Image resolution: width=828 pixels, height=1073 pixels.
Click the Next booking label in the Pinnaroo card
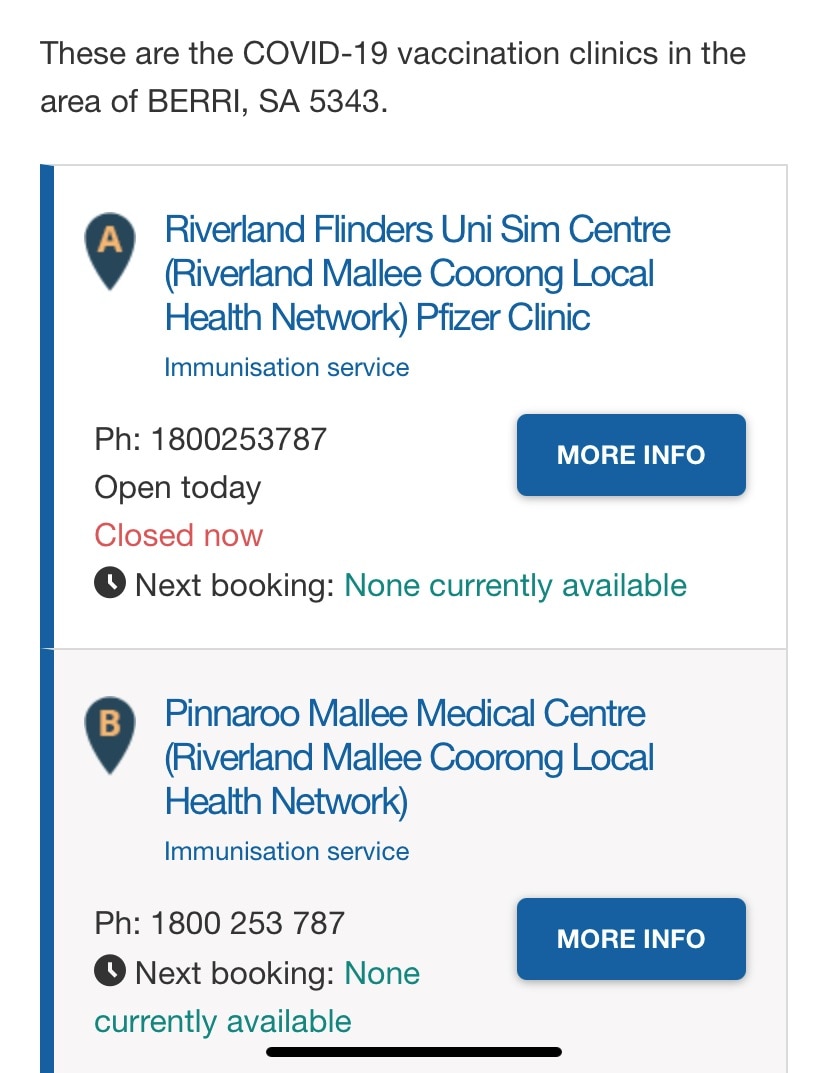[x=233, y=973]
